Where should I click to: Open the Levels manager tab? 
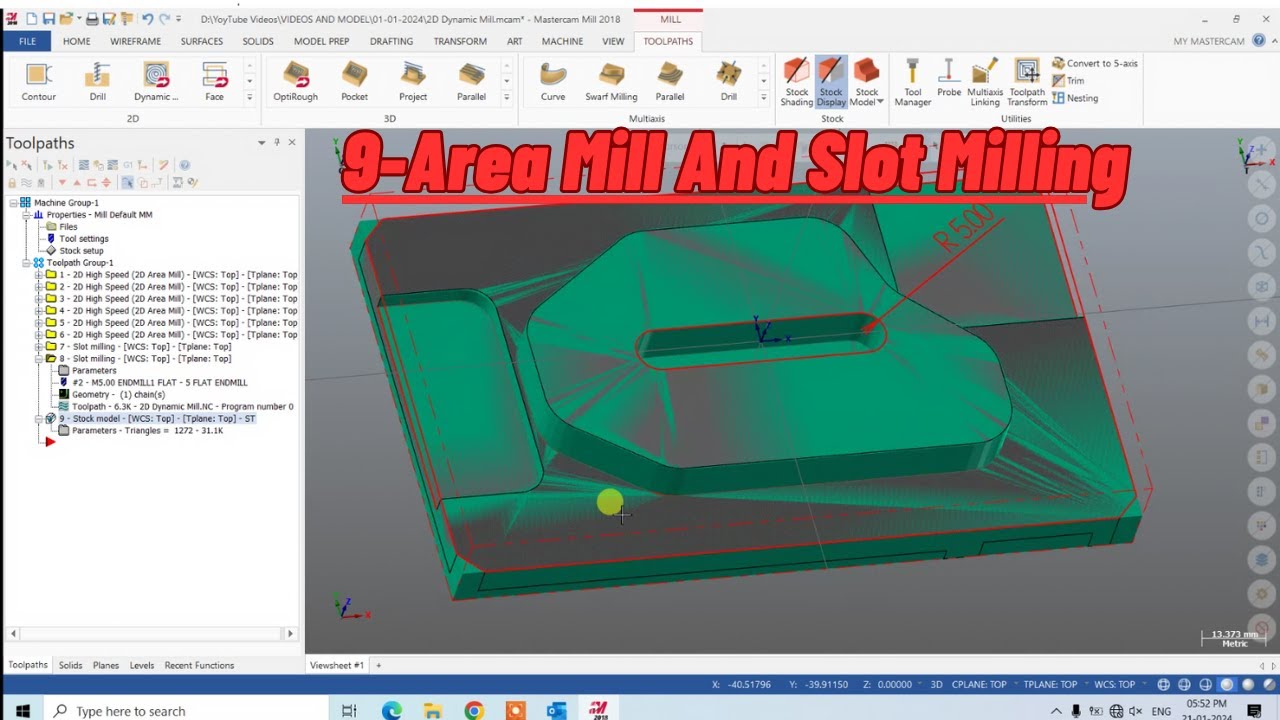pyautogui.click(x=142, y=665)
